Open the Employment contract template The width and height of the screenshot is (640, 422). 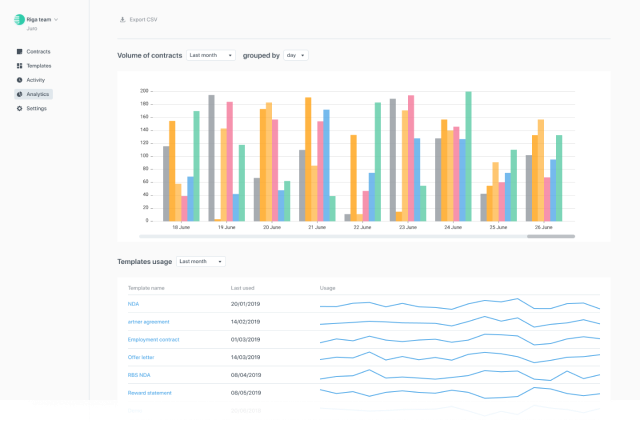click(151, 339)
